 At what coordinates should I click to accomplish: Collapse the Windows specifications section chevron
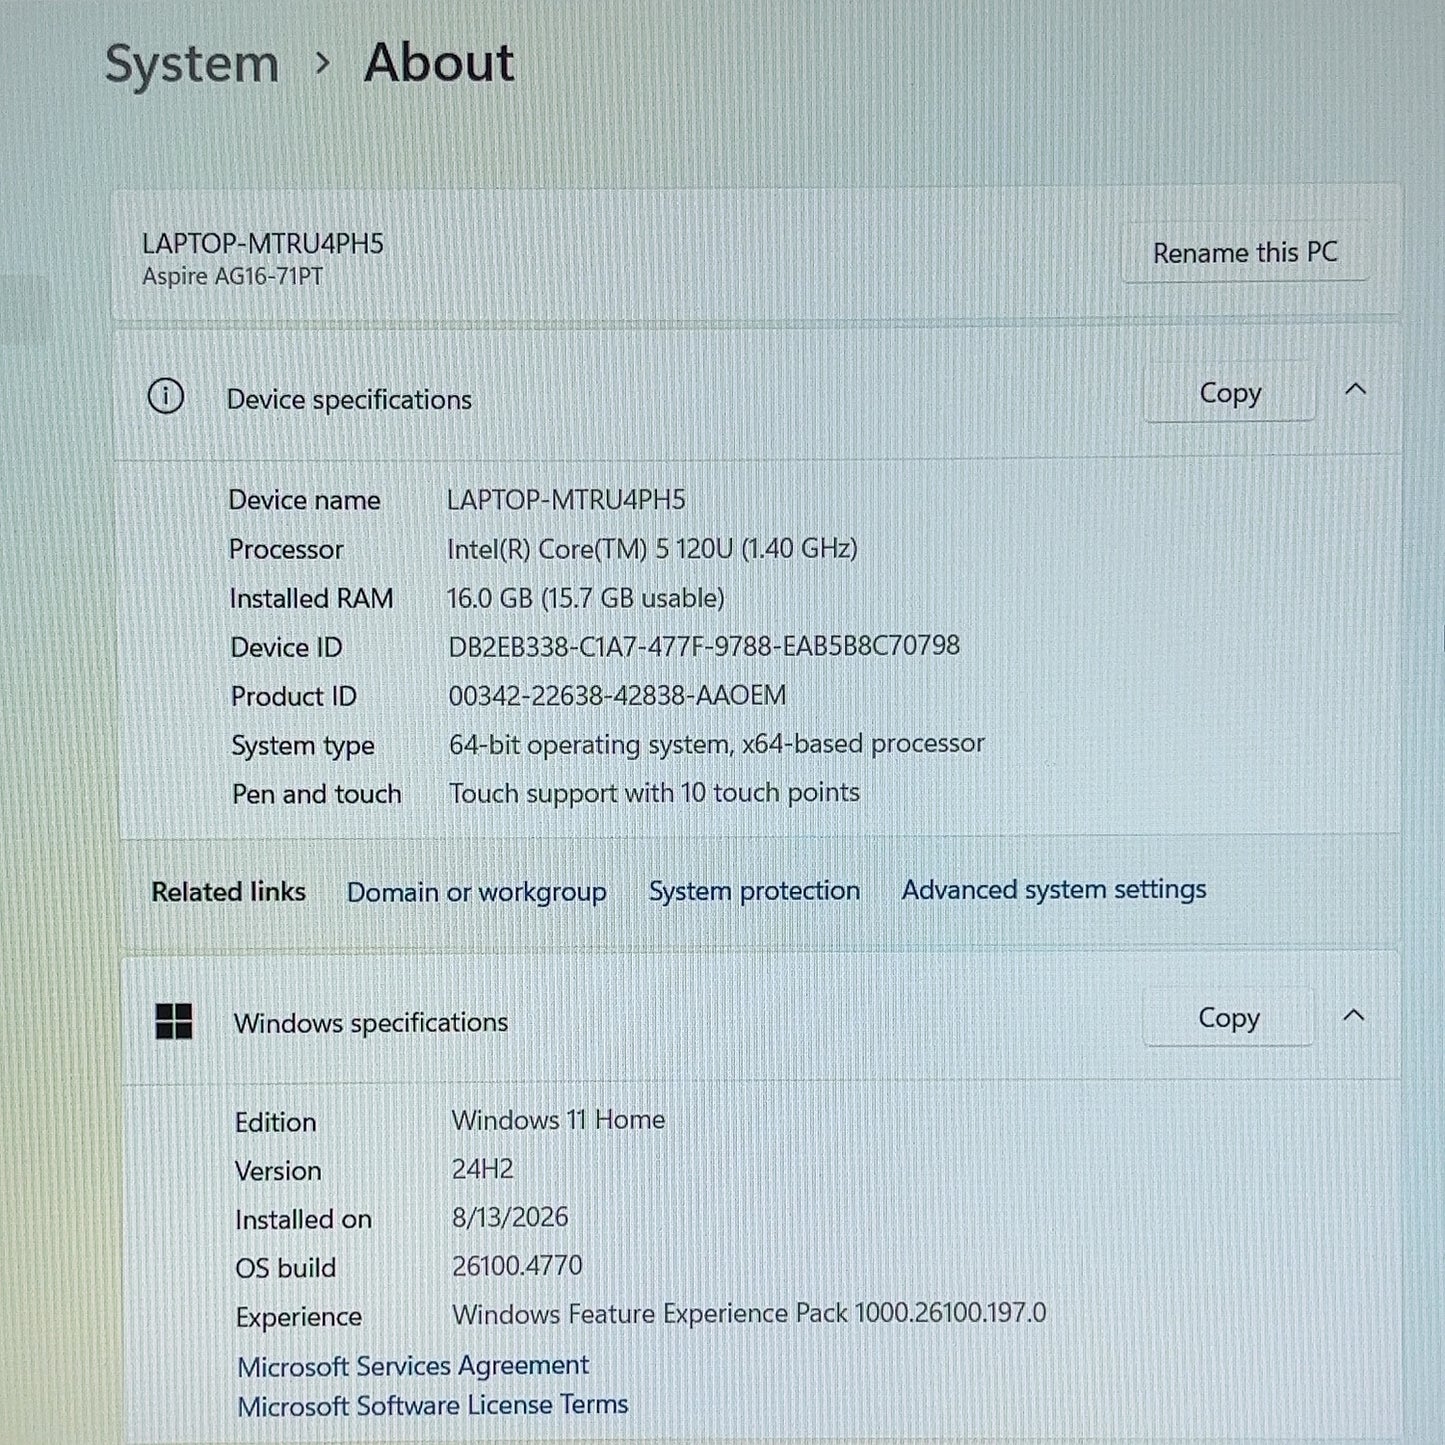pyautogui.click(x=1354, y=1016)
